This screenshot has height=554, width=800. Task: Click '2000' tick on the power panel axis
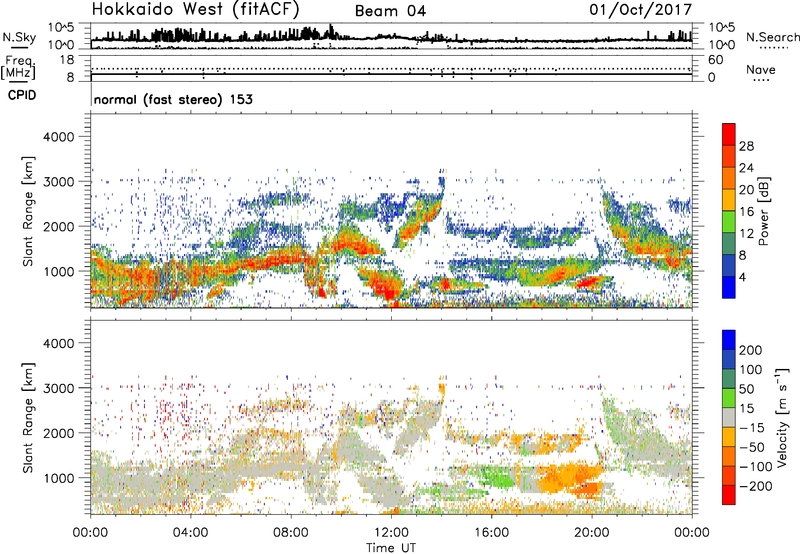point(59,227)
